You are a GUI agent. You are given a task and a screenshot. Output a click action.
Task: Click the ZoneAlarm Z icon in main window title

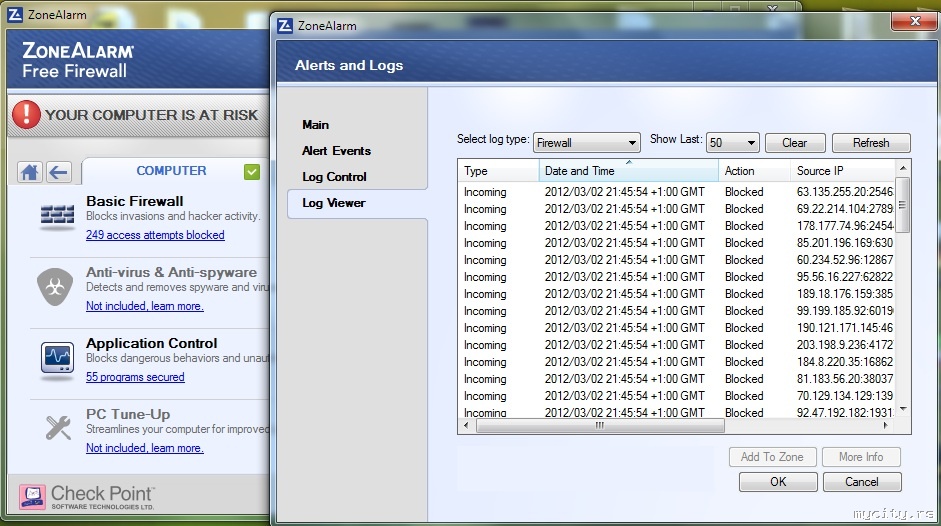(x=15, y=14)
